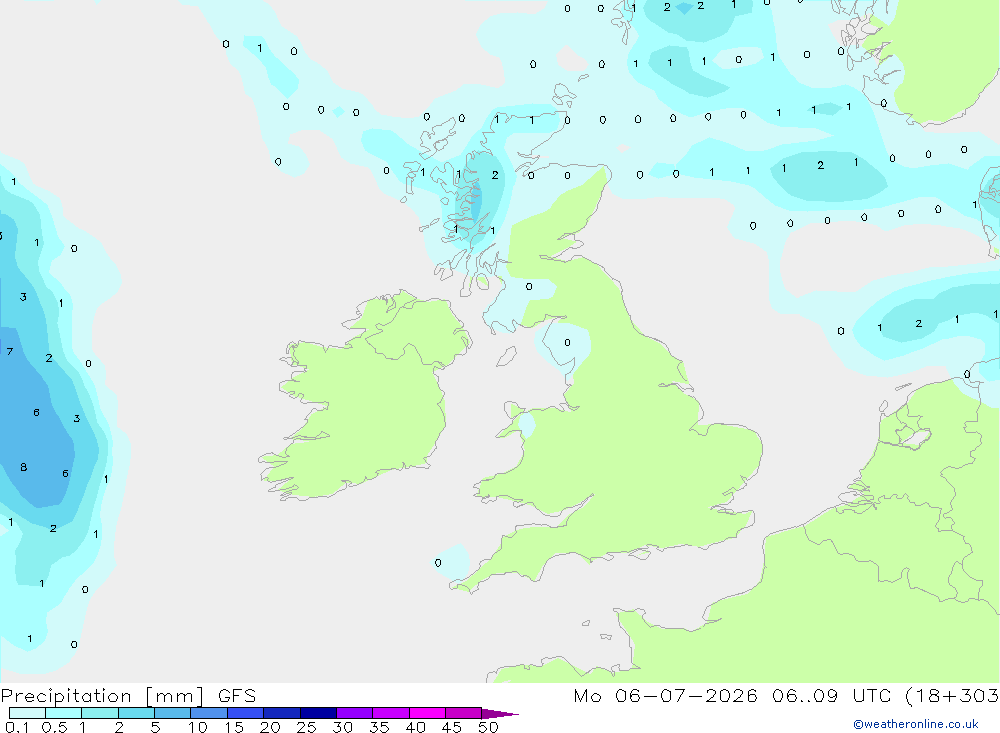Click the '15' legend scale label

234,727
